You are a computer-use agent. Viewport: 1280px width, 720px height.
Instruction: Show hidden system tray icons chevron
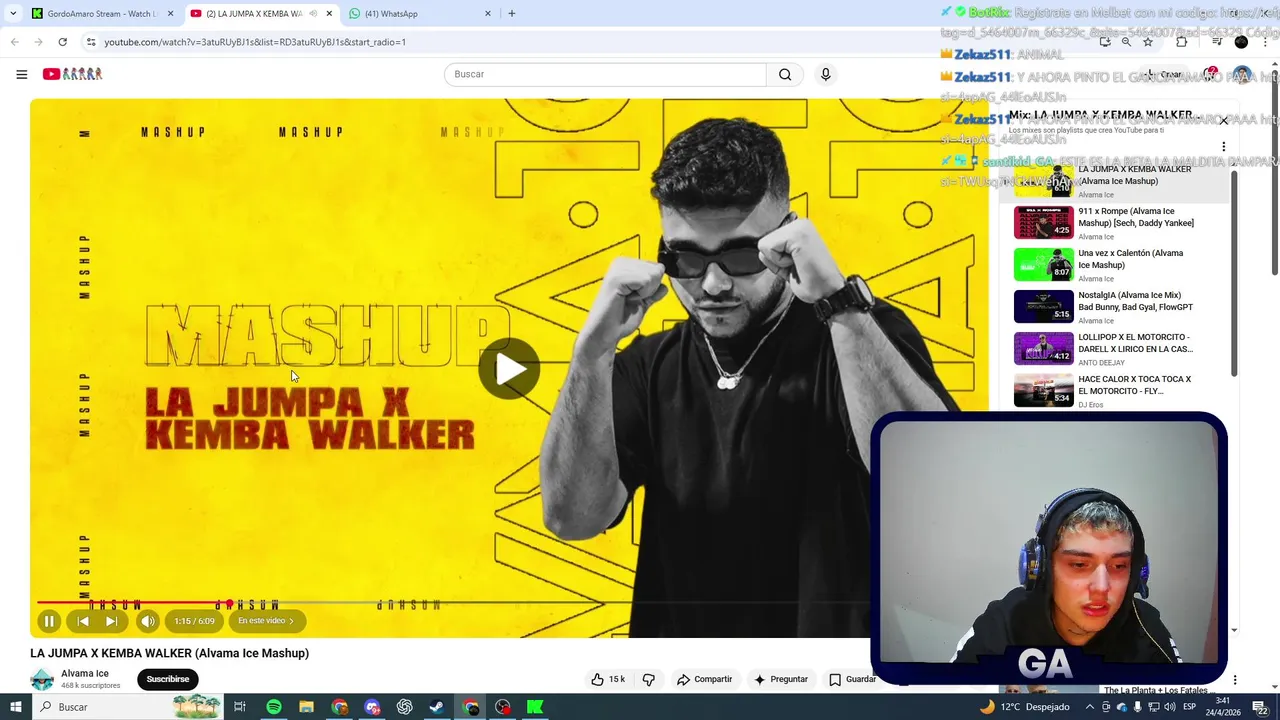[x=1090, y=707]
